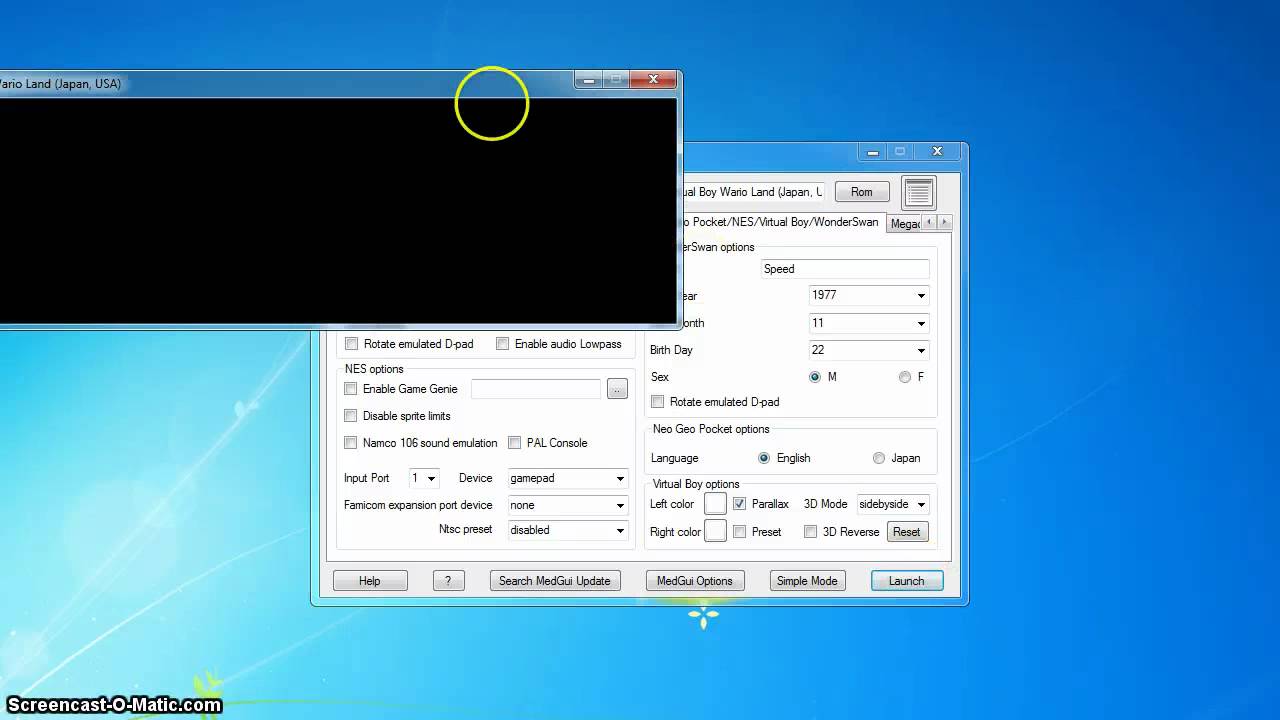Choose English language for Neo Geo Pocket
This screenshot has width=1280, height=720.
click(x=764, y=458)
